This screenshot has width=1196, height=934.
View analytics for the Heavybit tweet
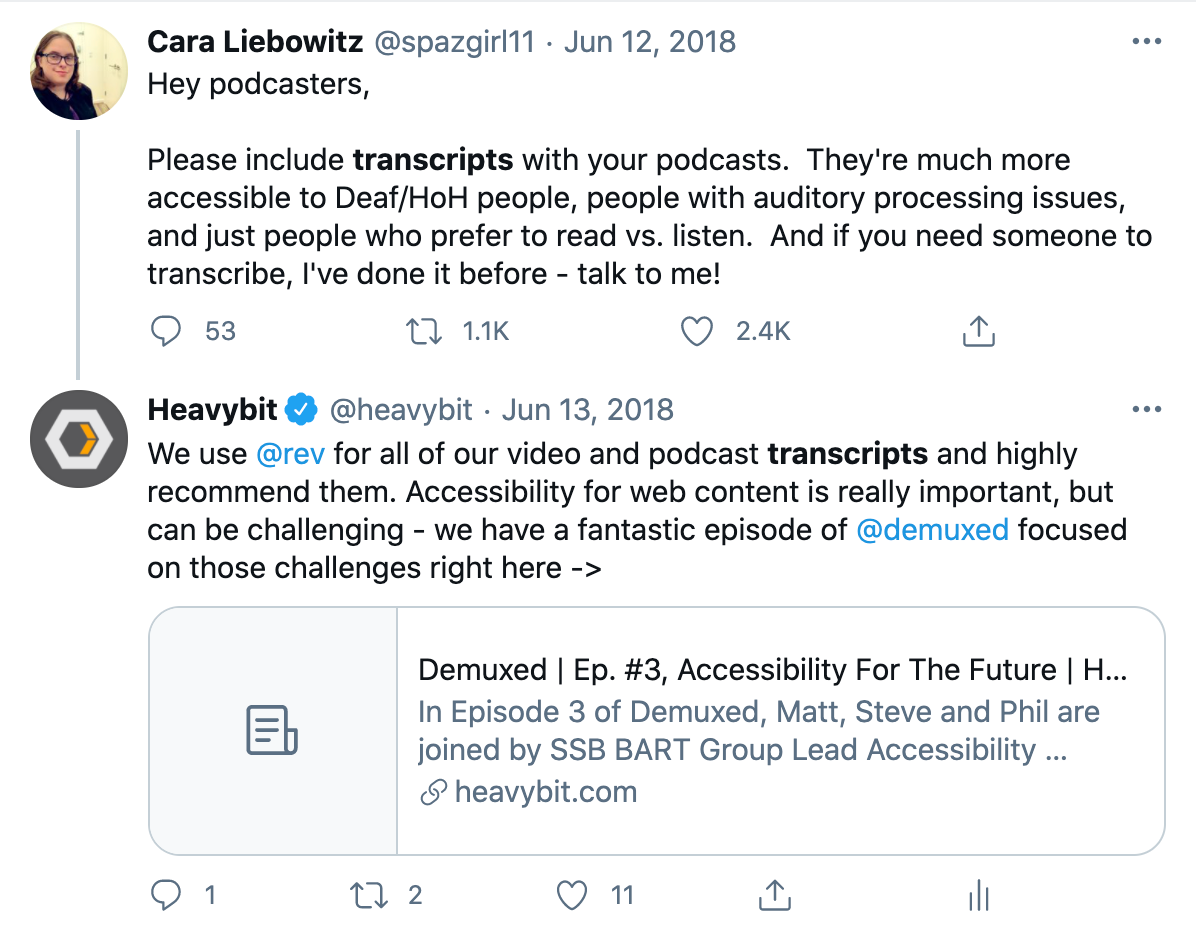[979, 895]
